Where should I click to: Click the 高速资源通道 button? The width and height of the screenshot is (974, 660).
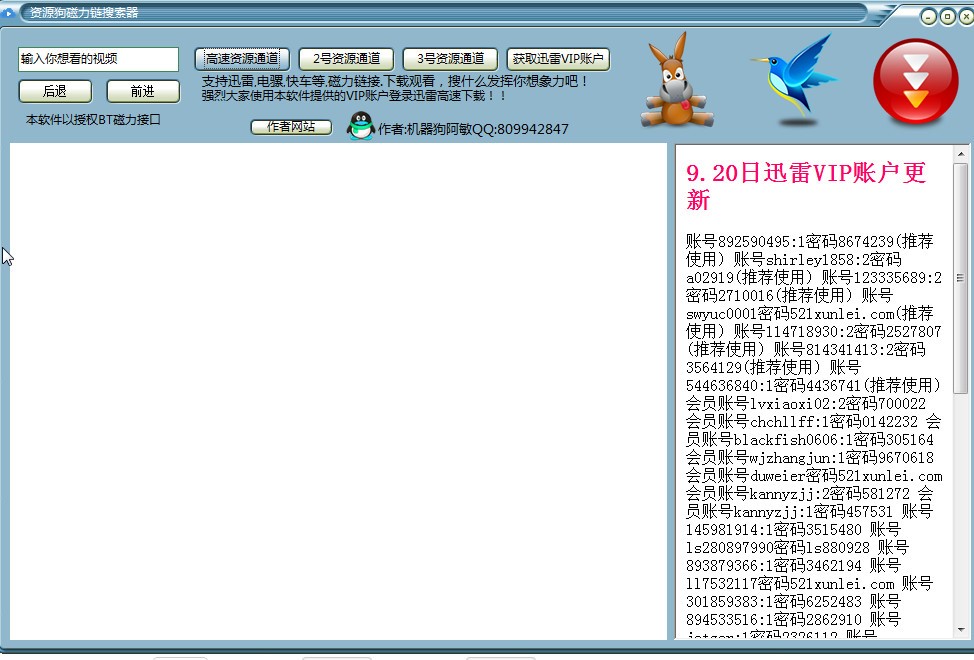click(242, 59)
